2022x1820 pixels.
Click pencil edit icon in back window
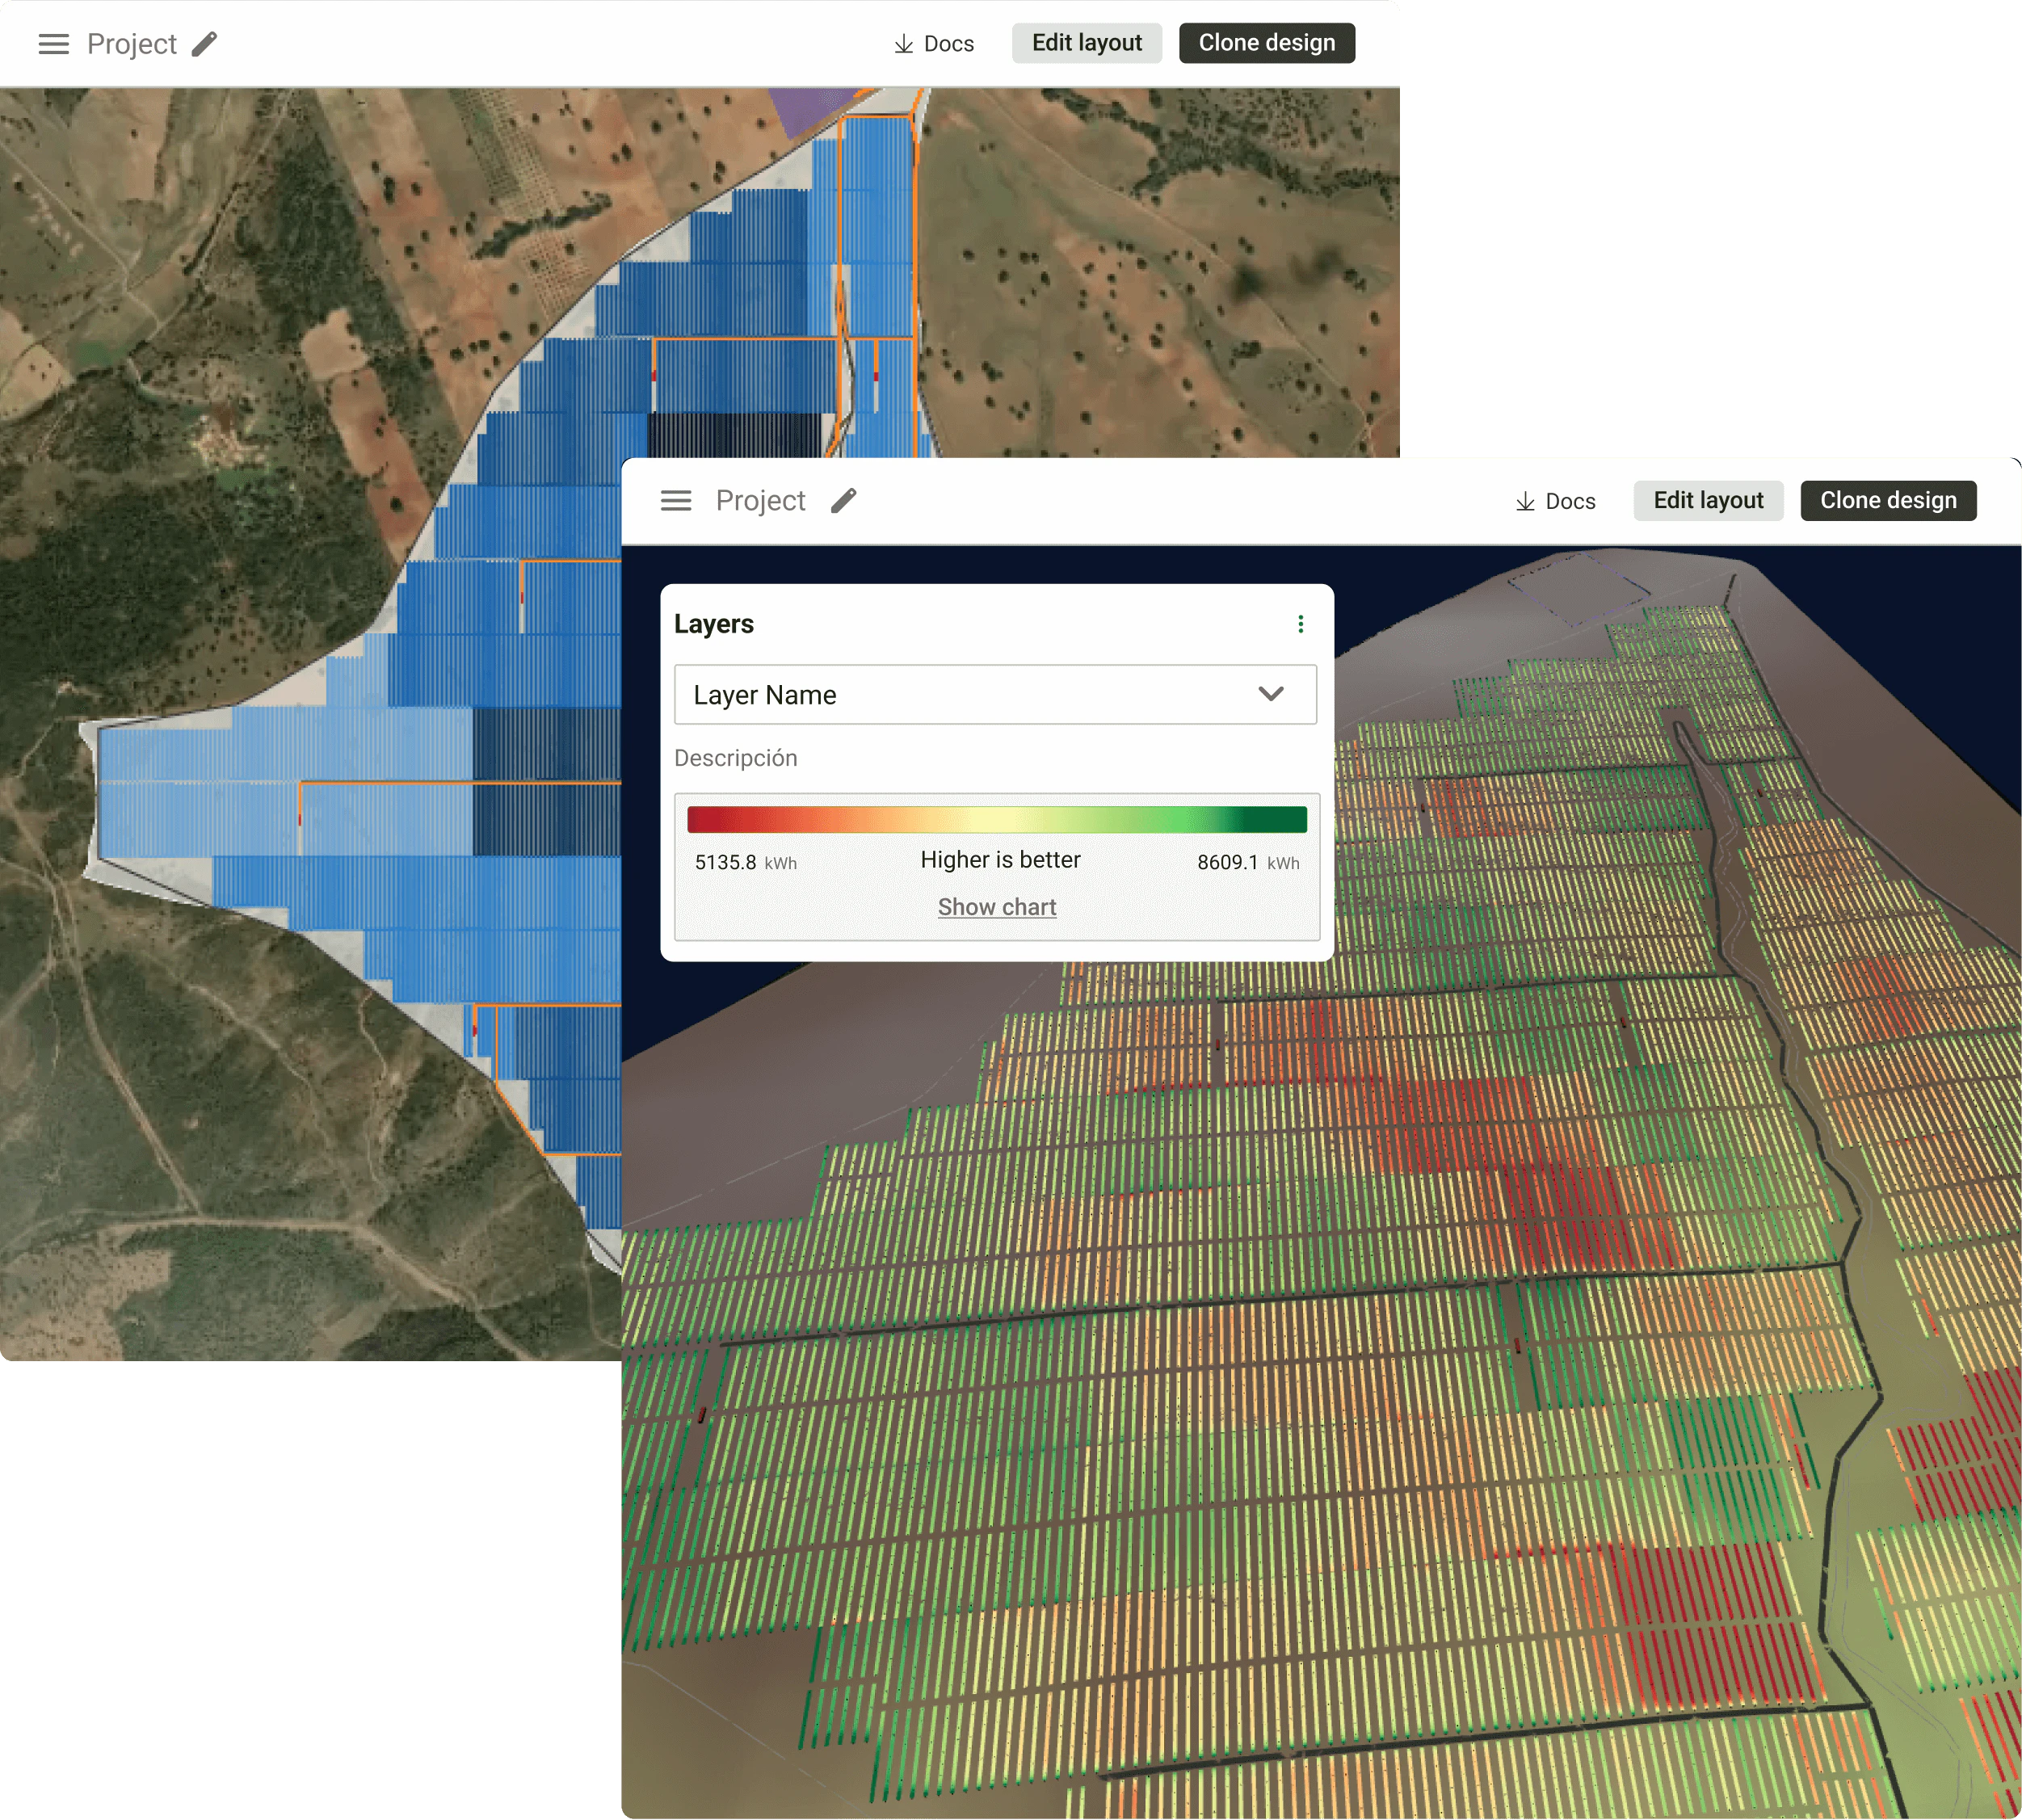tap(204, 44)
